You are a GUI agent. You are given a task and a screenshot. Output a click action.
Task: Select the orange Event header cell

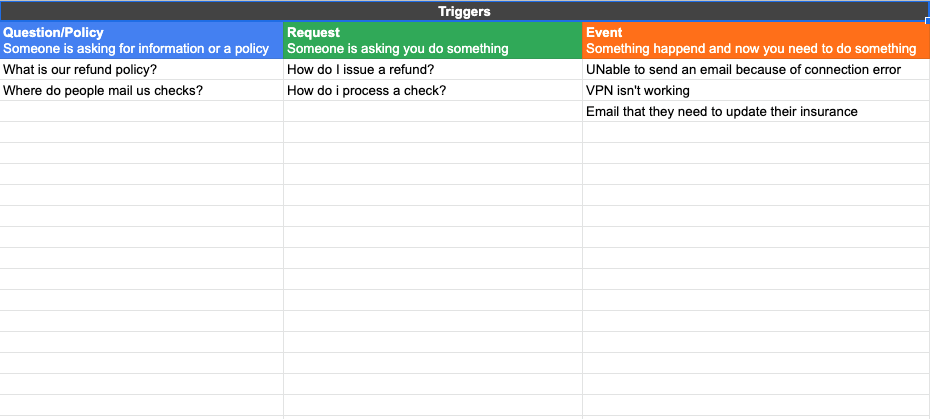pos(756,40)
